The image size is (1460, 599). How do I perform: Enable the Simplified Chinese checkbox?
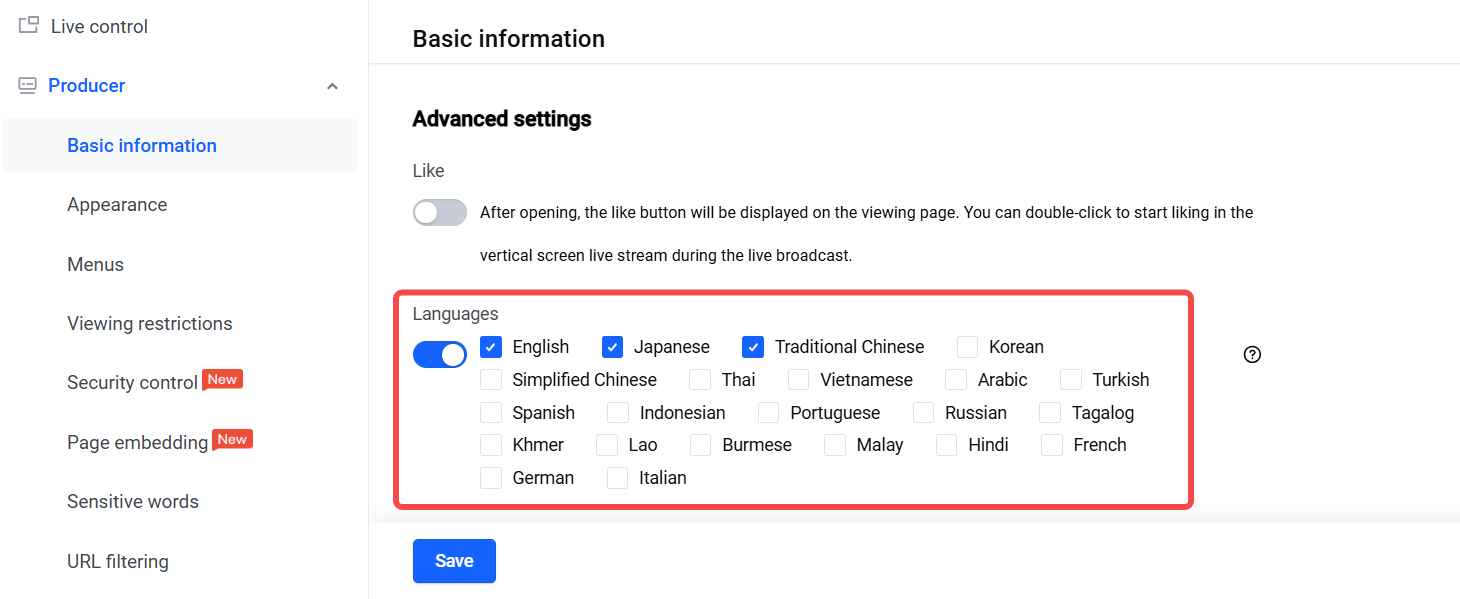[491, 380]
